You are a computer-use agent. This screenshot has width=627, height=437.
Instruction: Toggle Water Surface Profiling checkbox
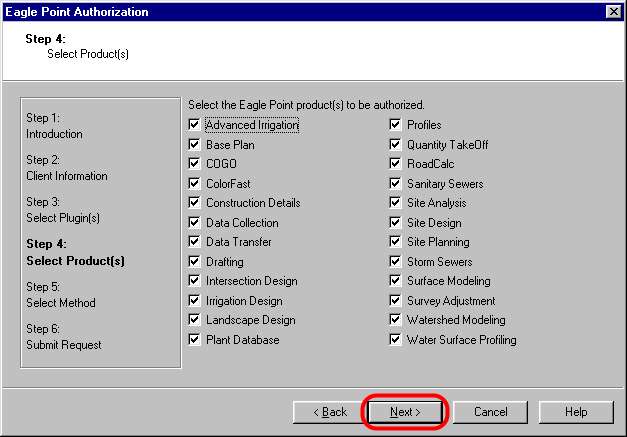point(395,339)
